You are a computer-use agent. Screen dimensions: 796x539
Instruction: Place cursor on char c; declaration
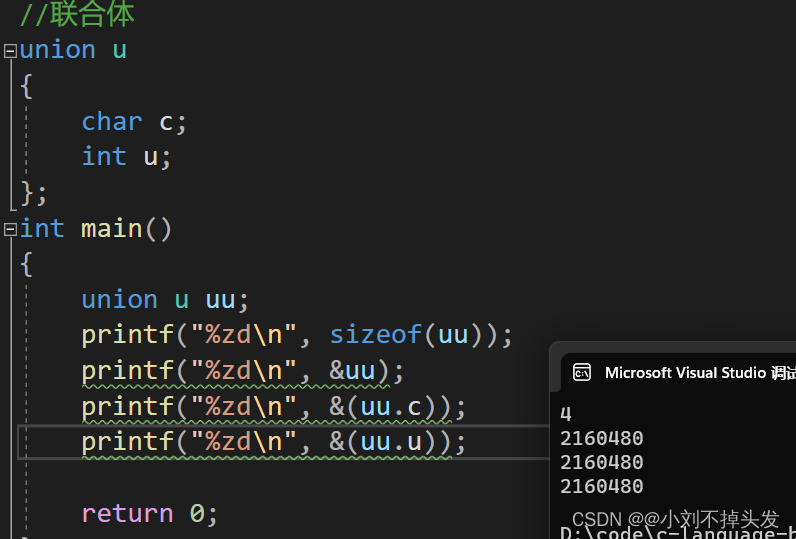click(135, 122)
